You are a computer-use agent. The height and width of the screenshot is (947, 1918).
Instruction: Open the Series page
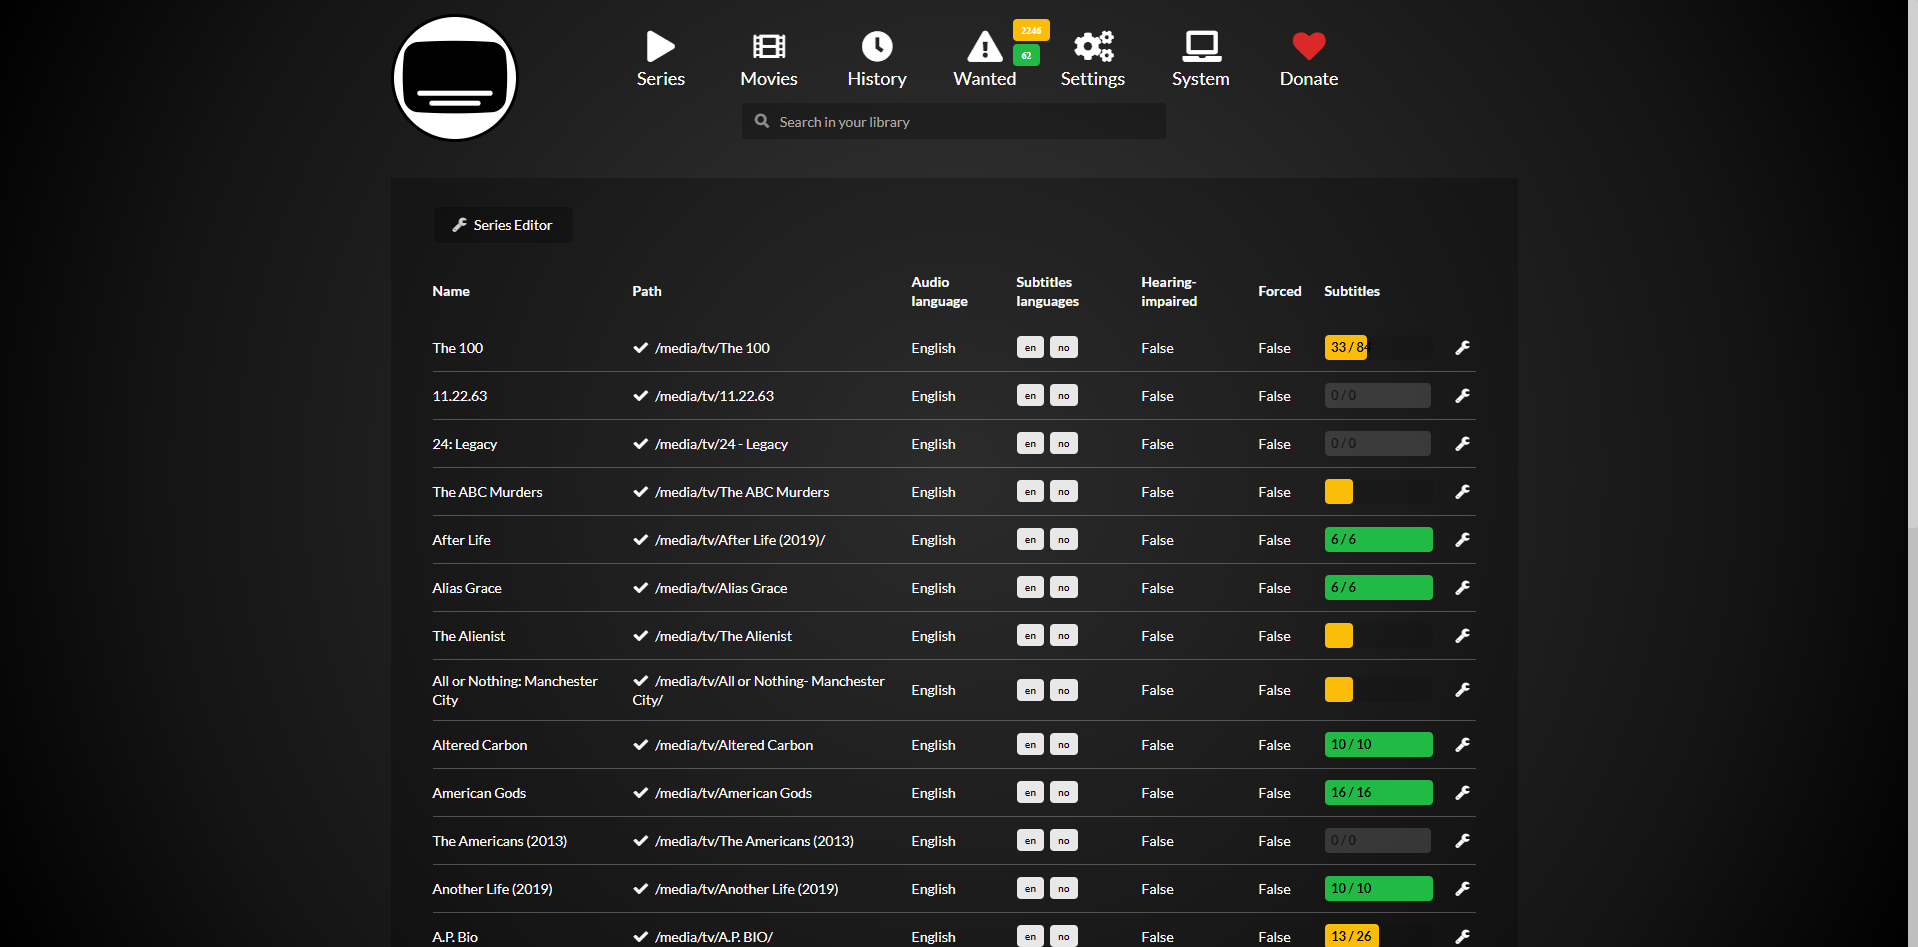(660, 59)
